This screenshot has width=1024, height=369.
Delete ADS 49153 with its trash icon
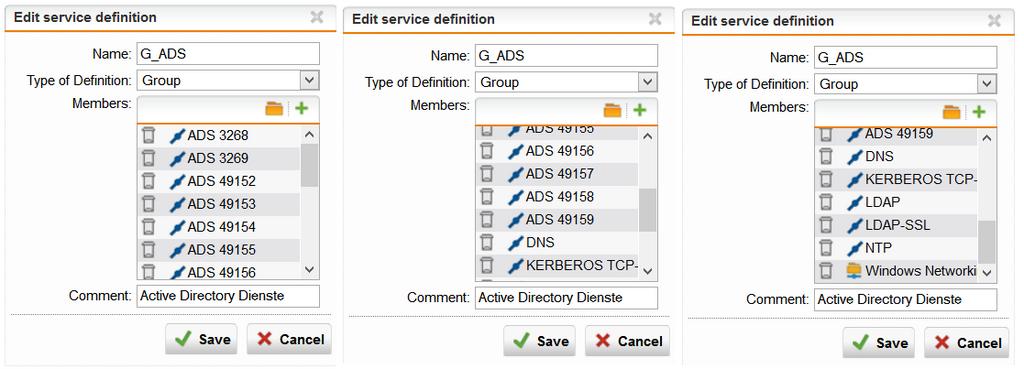click(149, 204)
